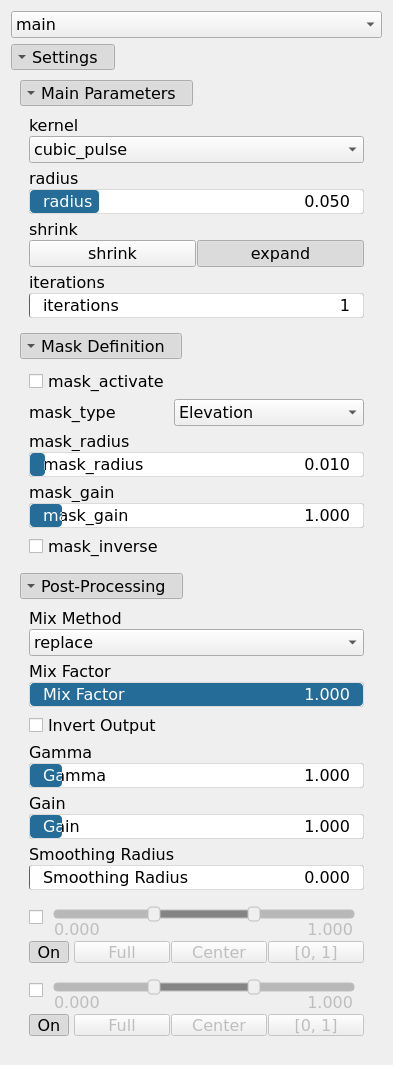Viewport: 393px width, 1065px height.
Task: Collapse the Settings section
Action: [x=63, y=57]
